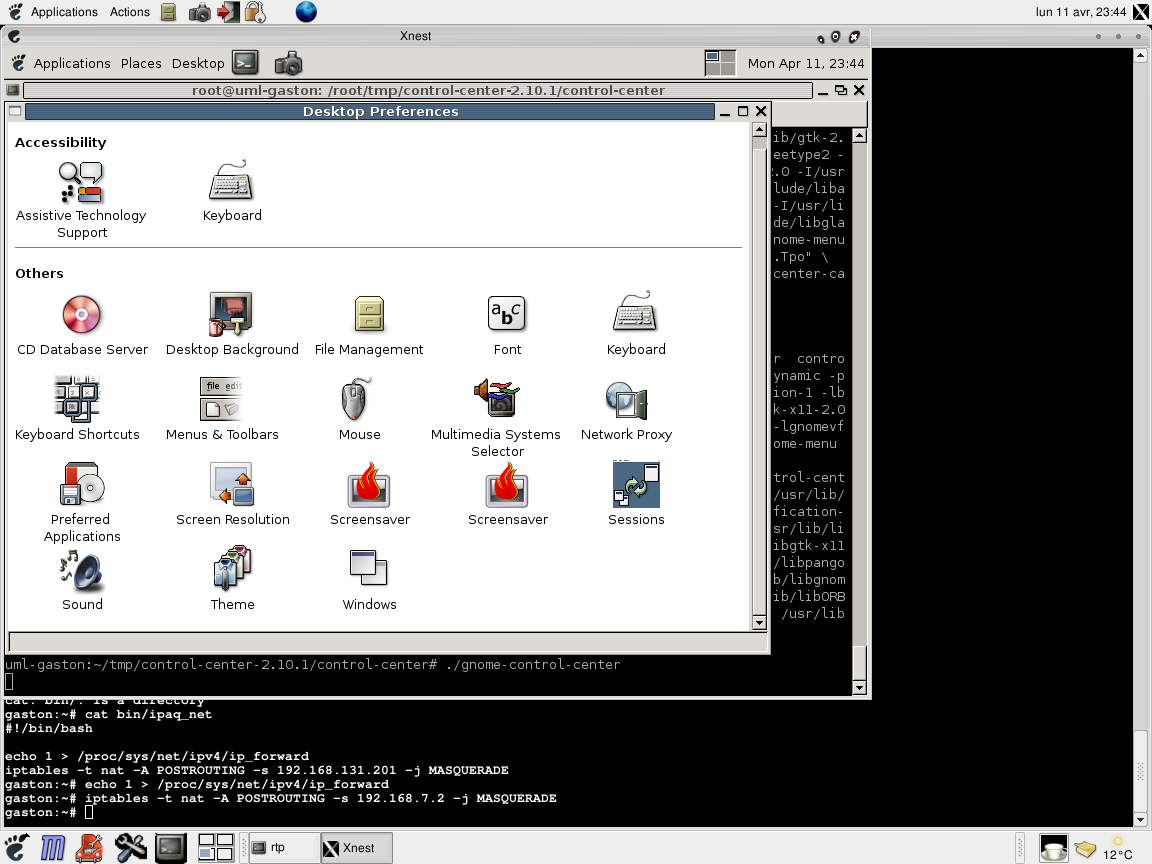Maximize the Desktop Preferences window
Viewport: 1152px width, 864px height.
743,111
